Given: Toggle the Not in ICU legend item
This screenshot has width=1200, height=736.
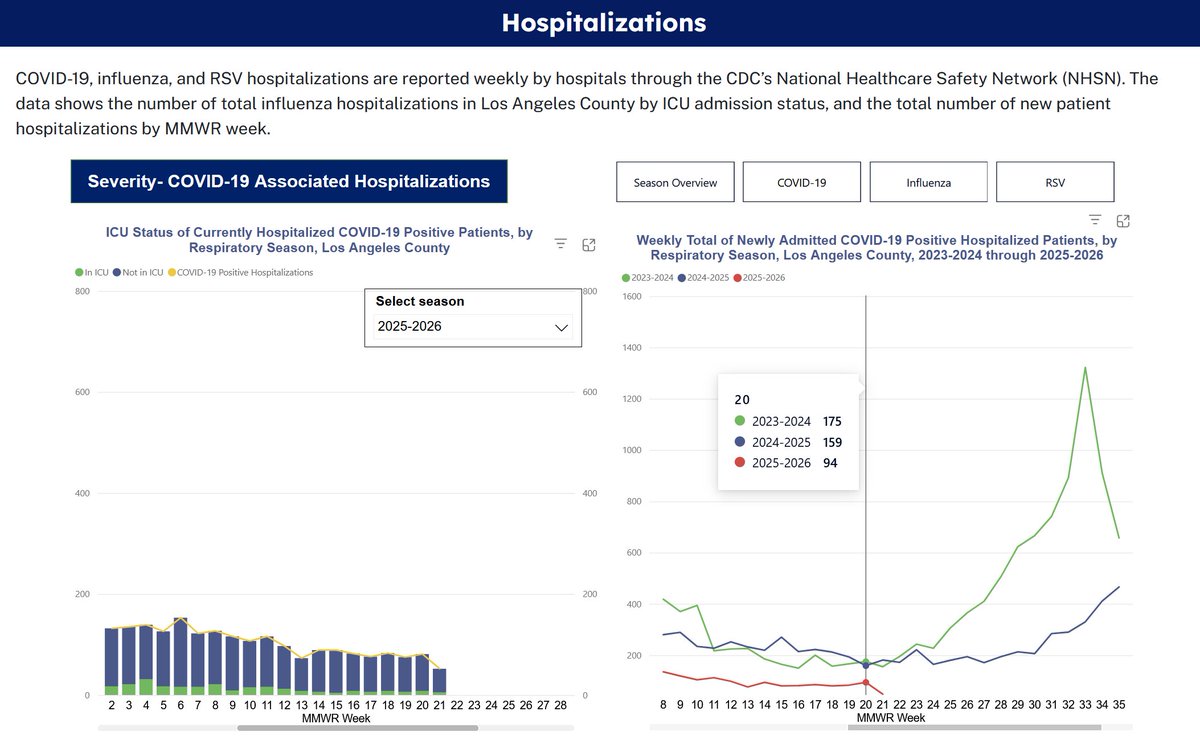Looking at the screenshot, I should tap(139, 272).
